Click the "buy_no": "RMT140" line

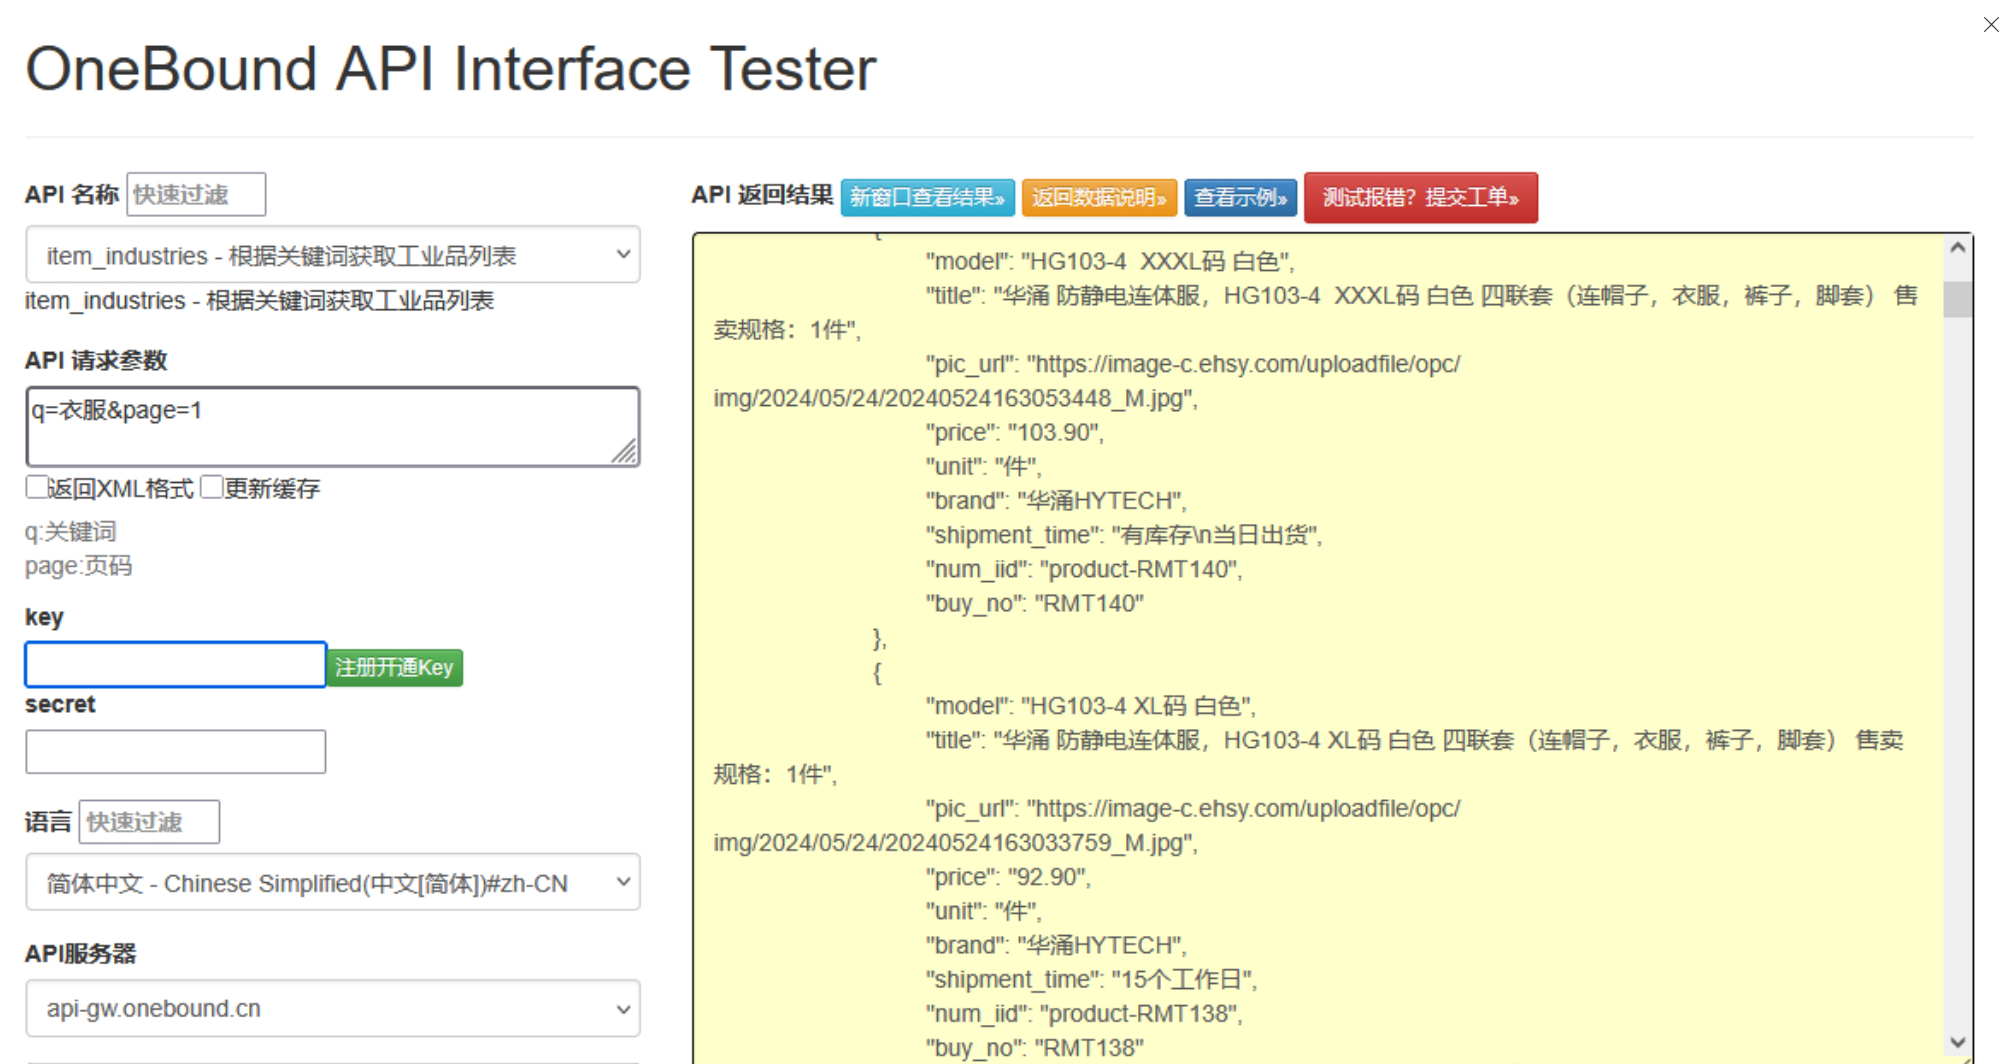tap(1035, 603)
